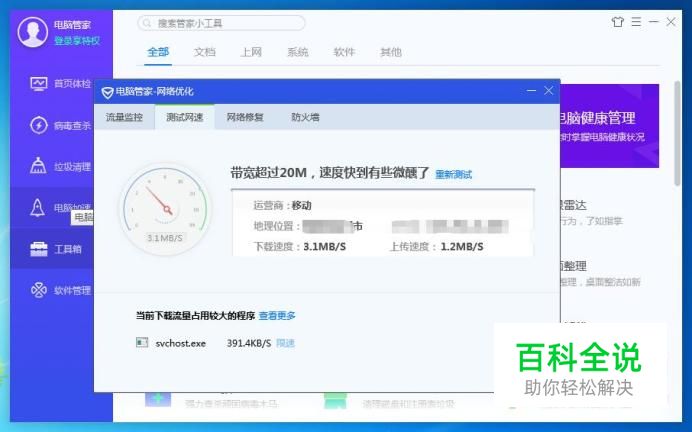The width and height of the screenshot is (692, 432).
Task: Click the 下载速度 3.1MB/S value
Action: click(x=324, y=247)
